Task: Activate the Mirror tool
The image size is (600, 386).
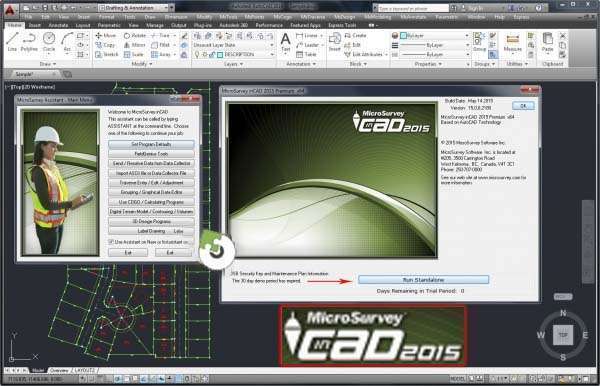Action: (135, 45)
